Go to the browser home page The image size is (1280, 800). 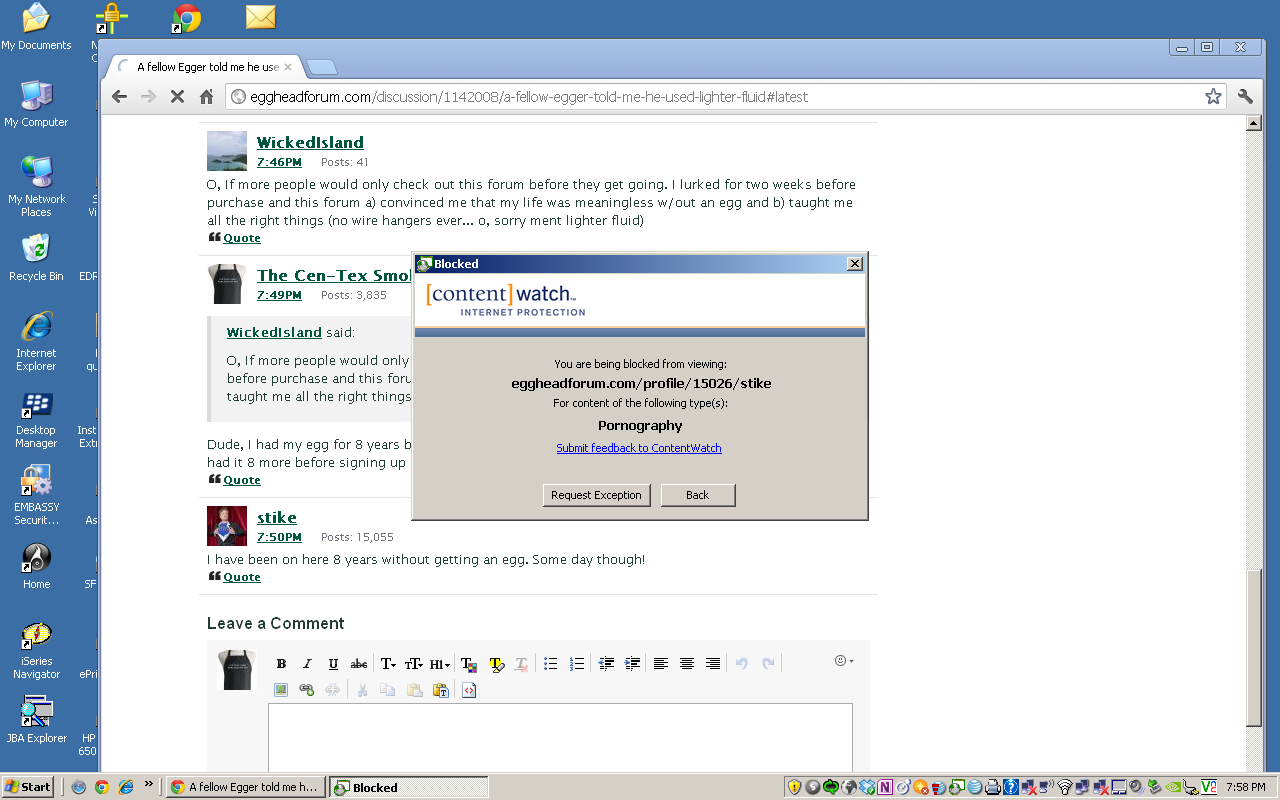206,97
